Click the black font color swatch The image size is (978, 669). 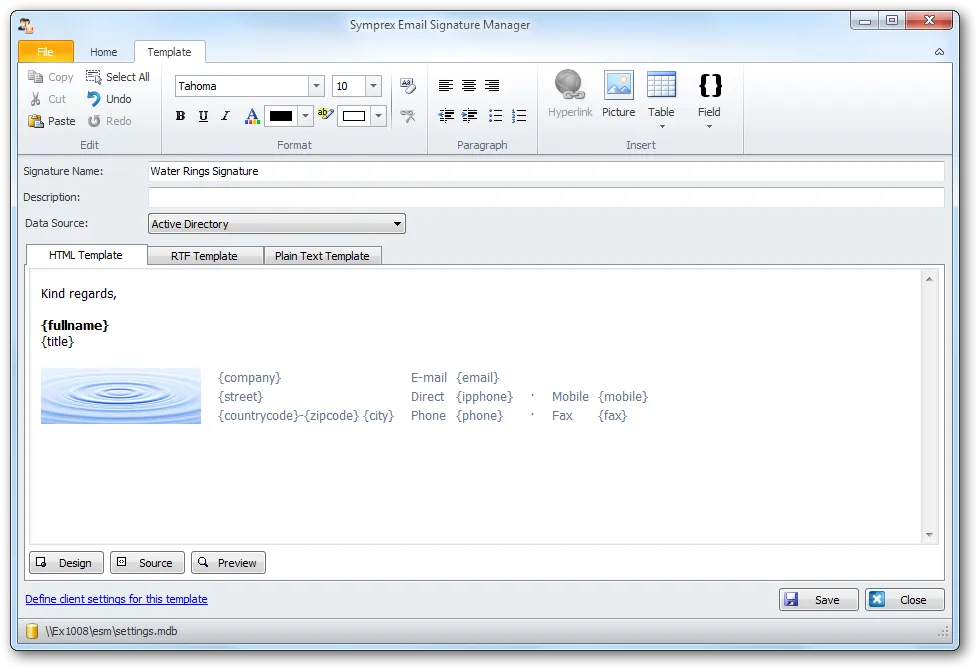pyautogui.click(x=281, y=116)
